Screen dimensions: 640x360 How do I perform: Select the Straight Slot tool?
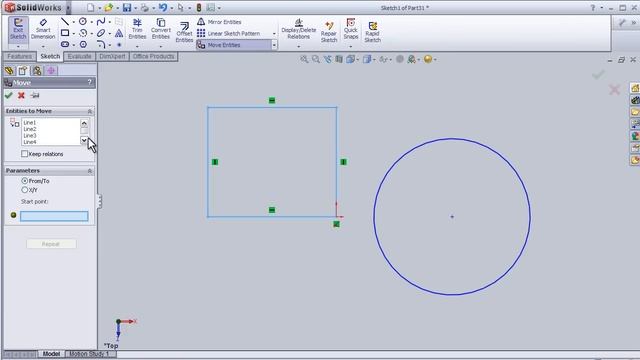click(65, 44)
